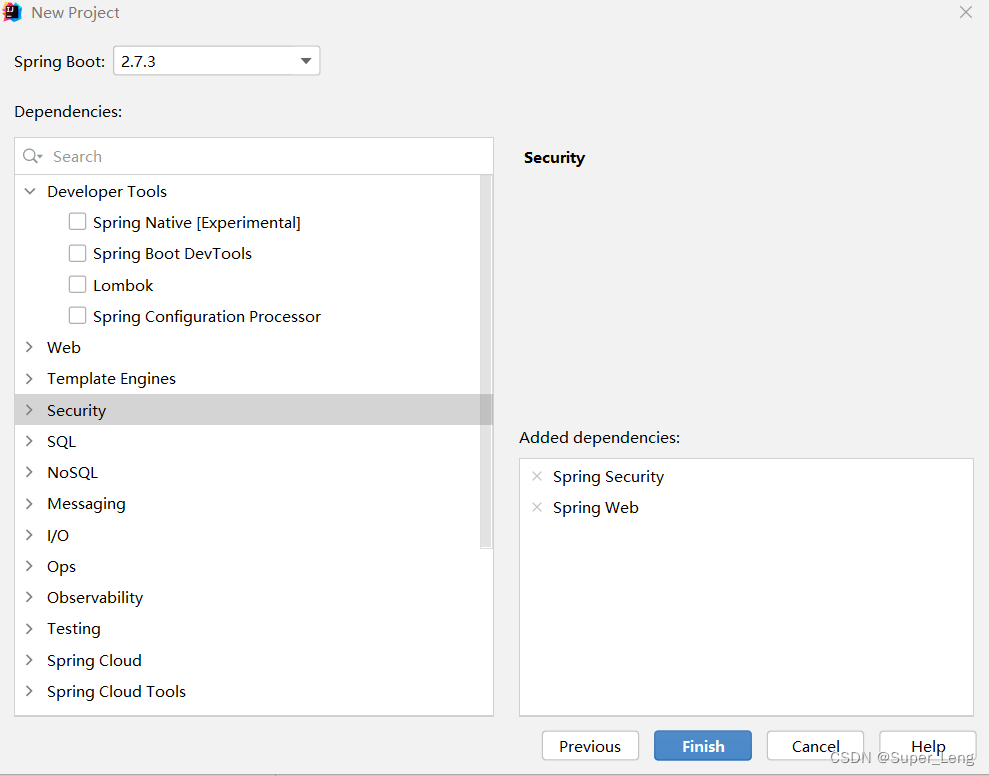Image resolution: width=989 pixels, height=776 pixels.
Task: Select the Observability row label
Action: [95, 597]
